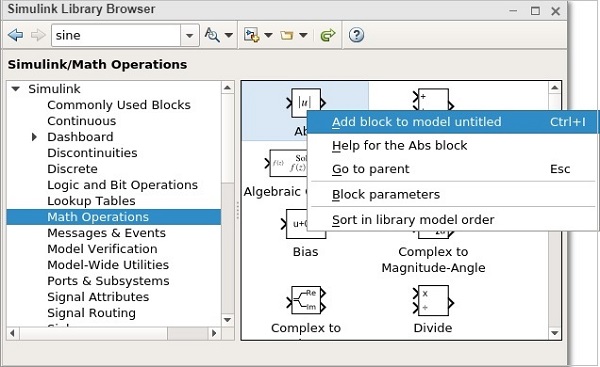Select the Abs block icon

click(x=306, y=103)
